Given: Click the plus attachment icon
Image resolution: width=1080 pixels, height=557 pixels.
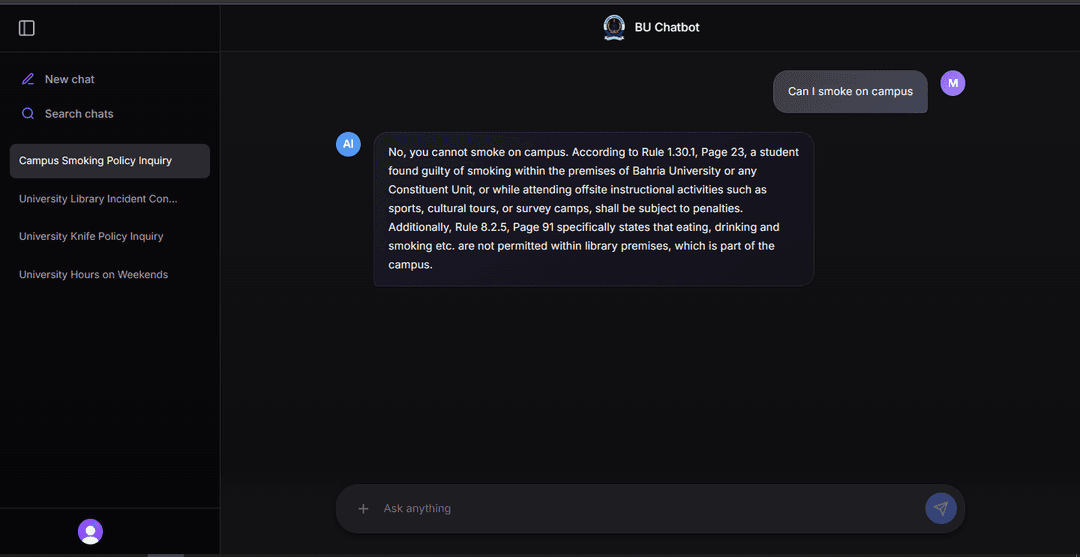Looking at the screenshot, I should coord(363,509).
